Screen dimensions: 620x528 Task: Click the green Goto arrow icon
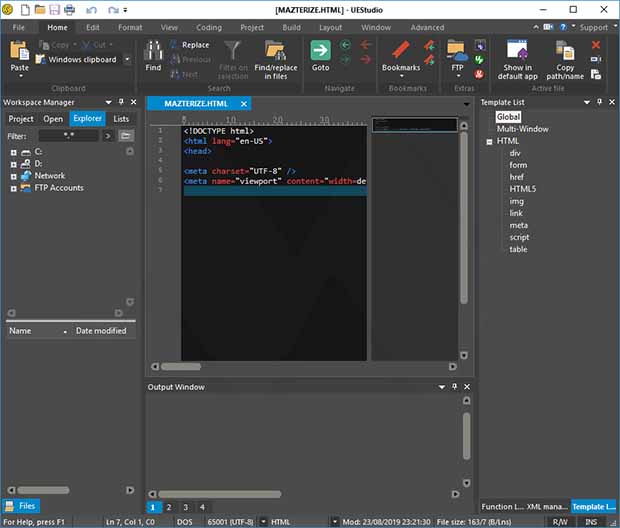click(x=320, y=51)
